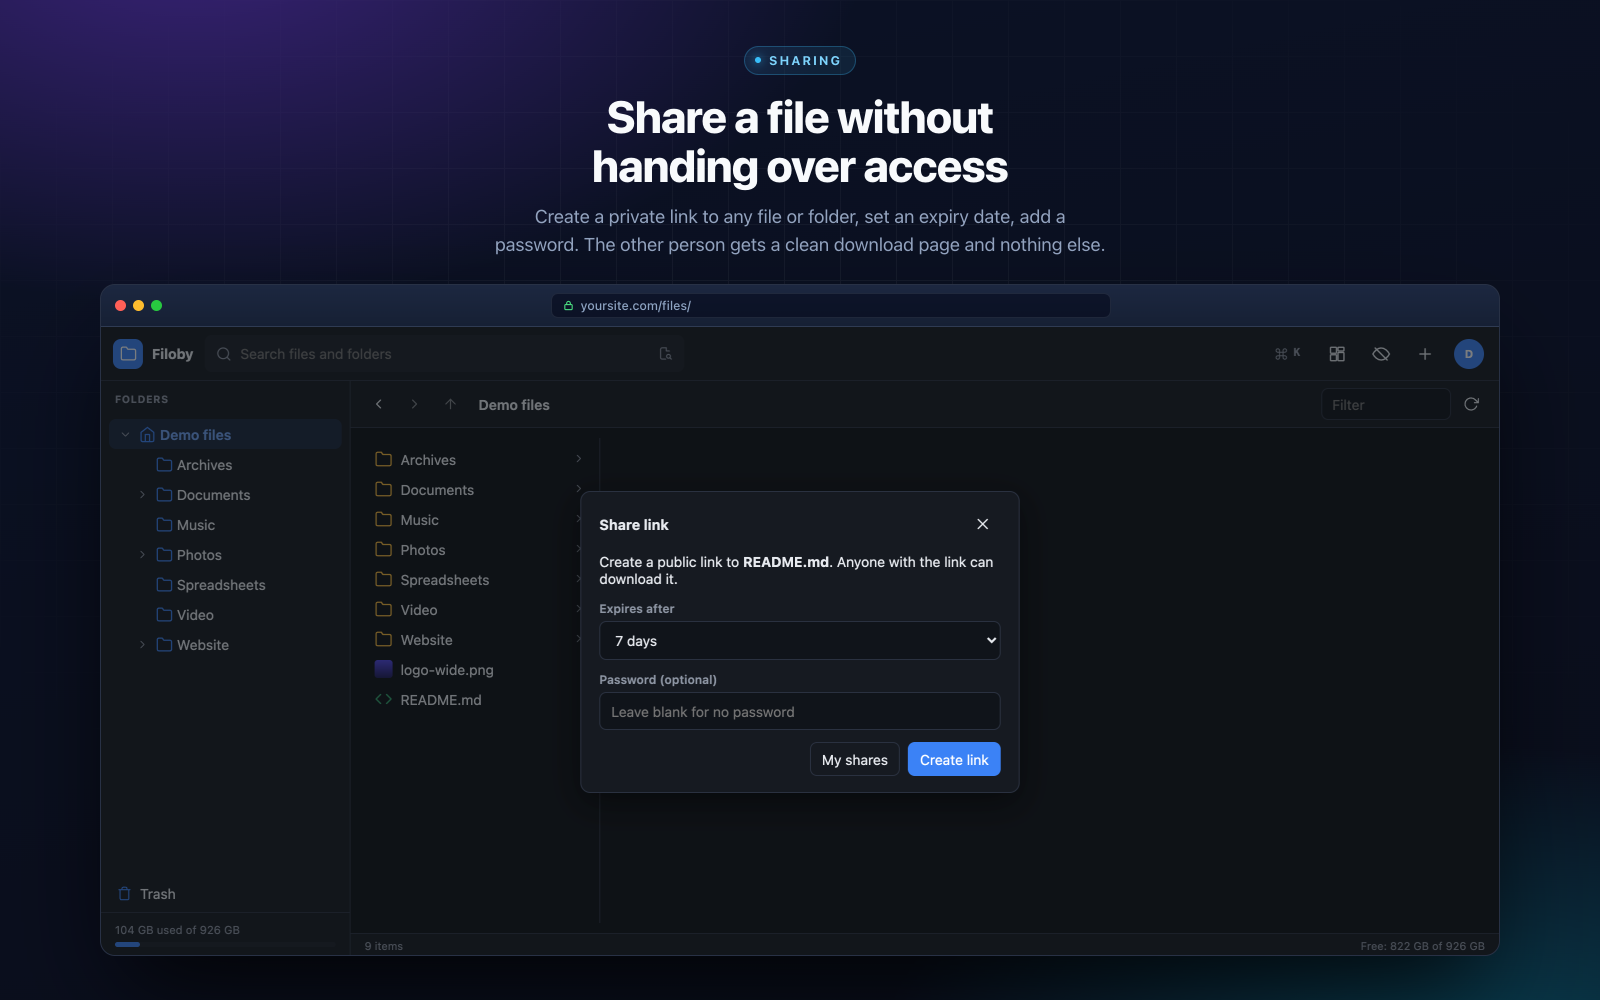Click the Spreadsheets folder icon in sidebar
1600x1000 pixels.
[x=164, y=585]
